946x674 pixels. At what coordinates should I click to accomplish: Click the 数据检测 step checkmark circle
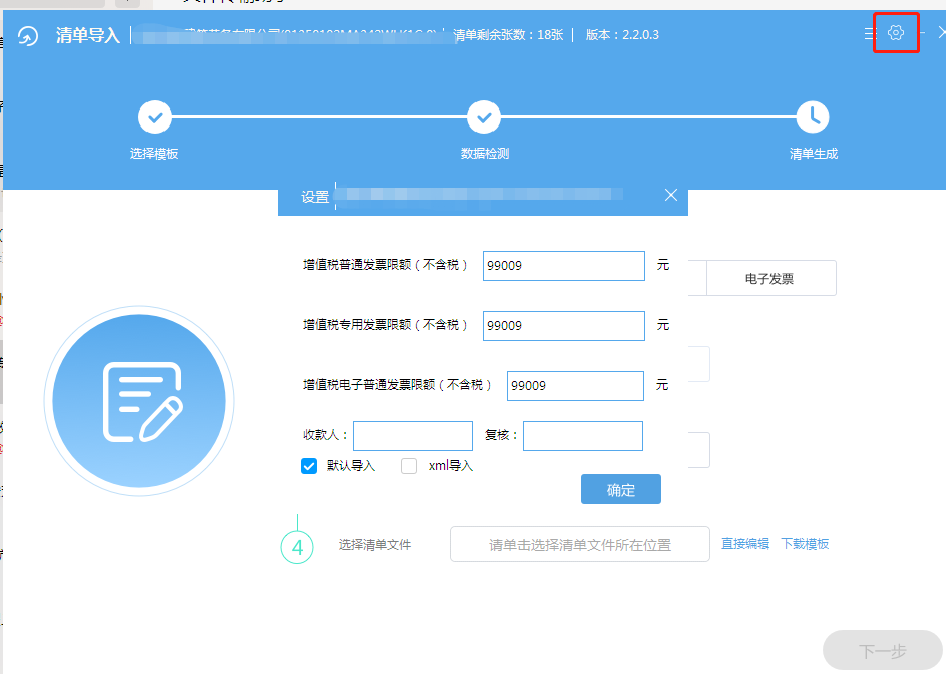click(x=484, y=117)
